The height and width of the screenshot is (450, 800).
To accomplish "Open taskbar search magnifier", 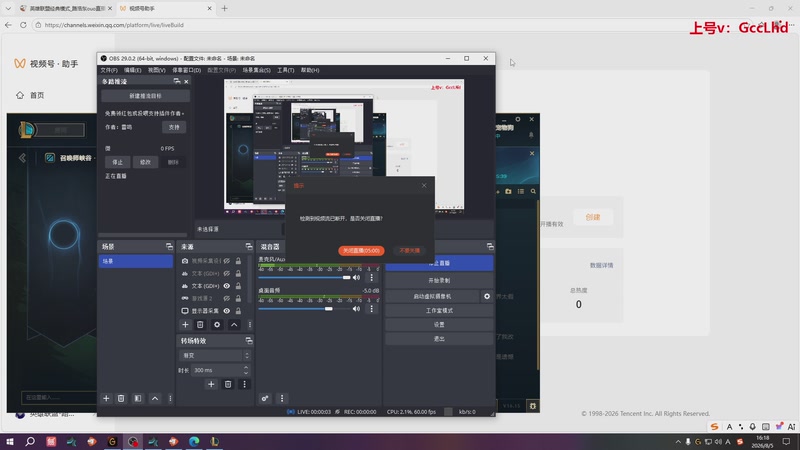I will [30, 441].
